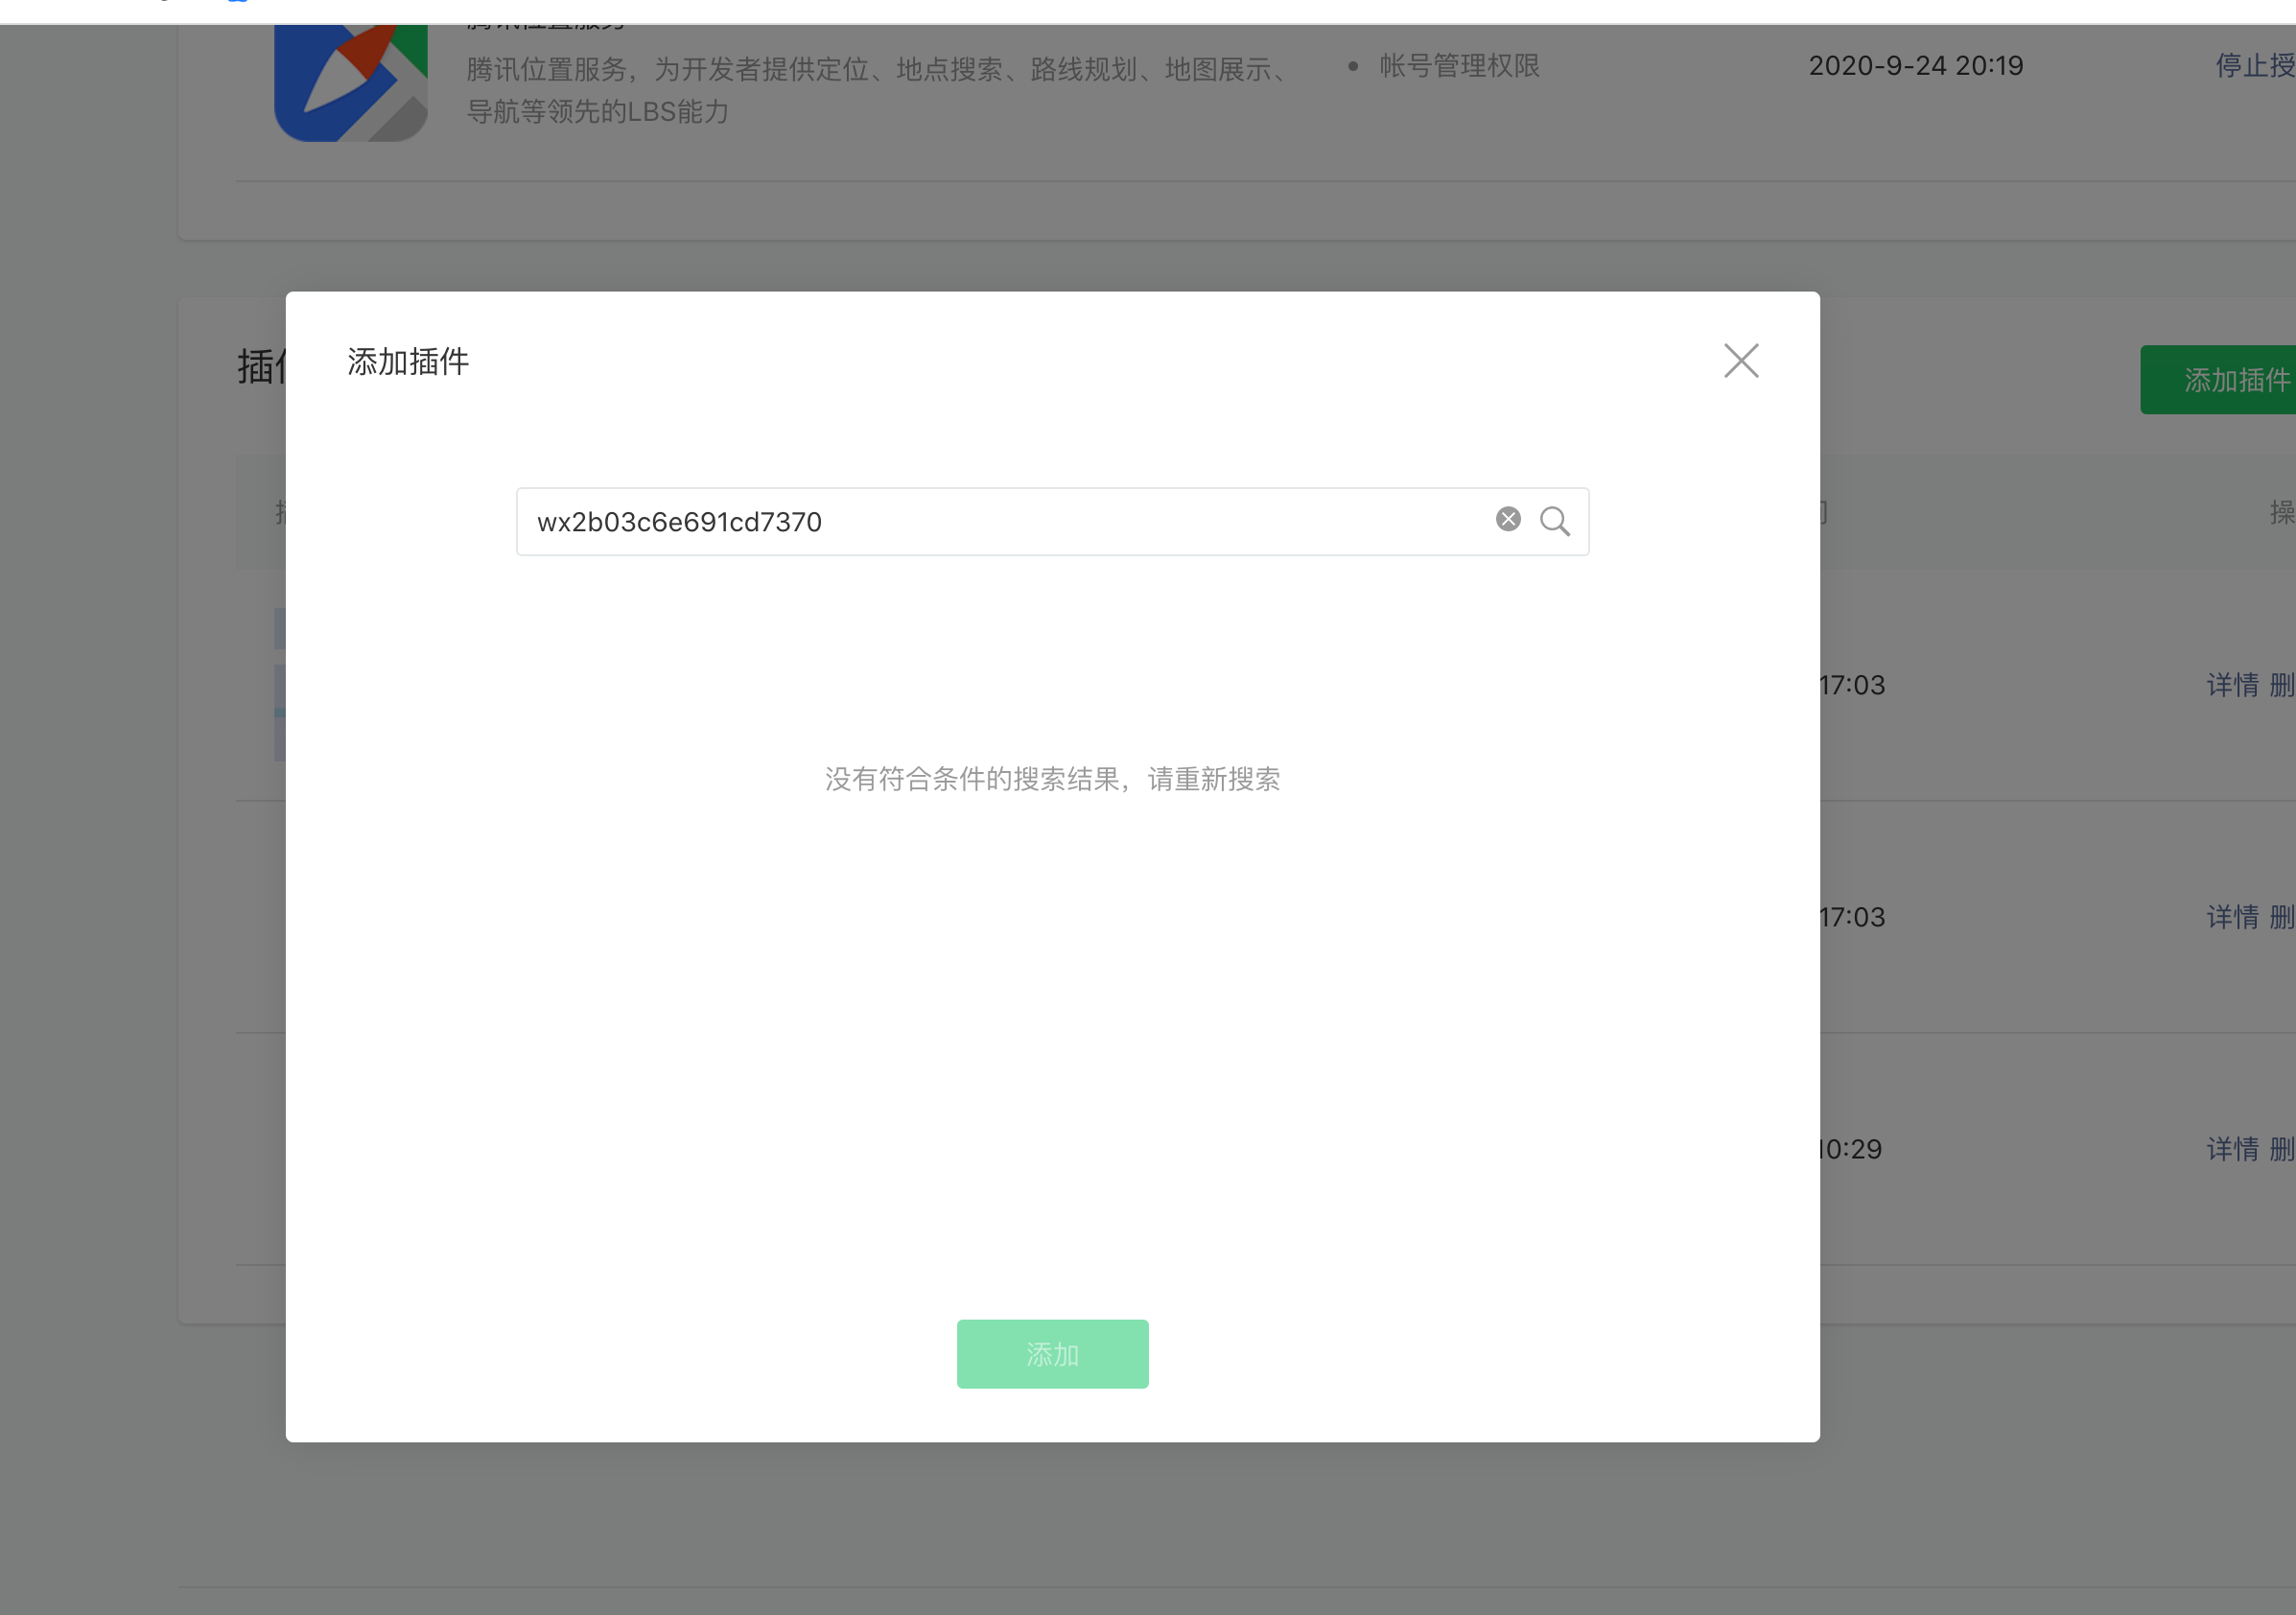This screenshot has width=2296, height=1615.
Task: Click the 帐号管理权限 permission item
Action: click(1458, 66)
